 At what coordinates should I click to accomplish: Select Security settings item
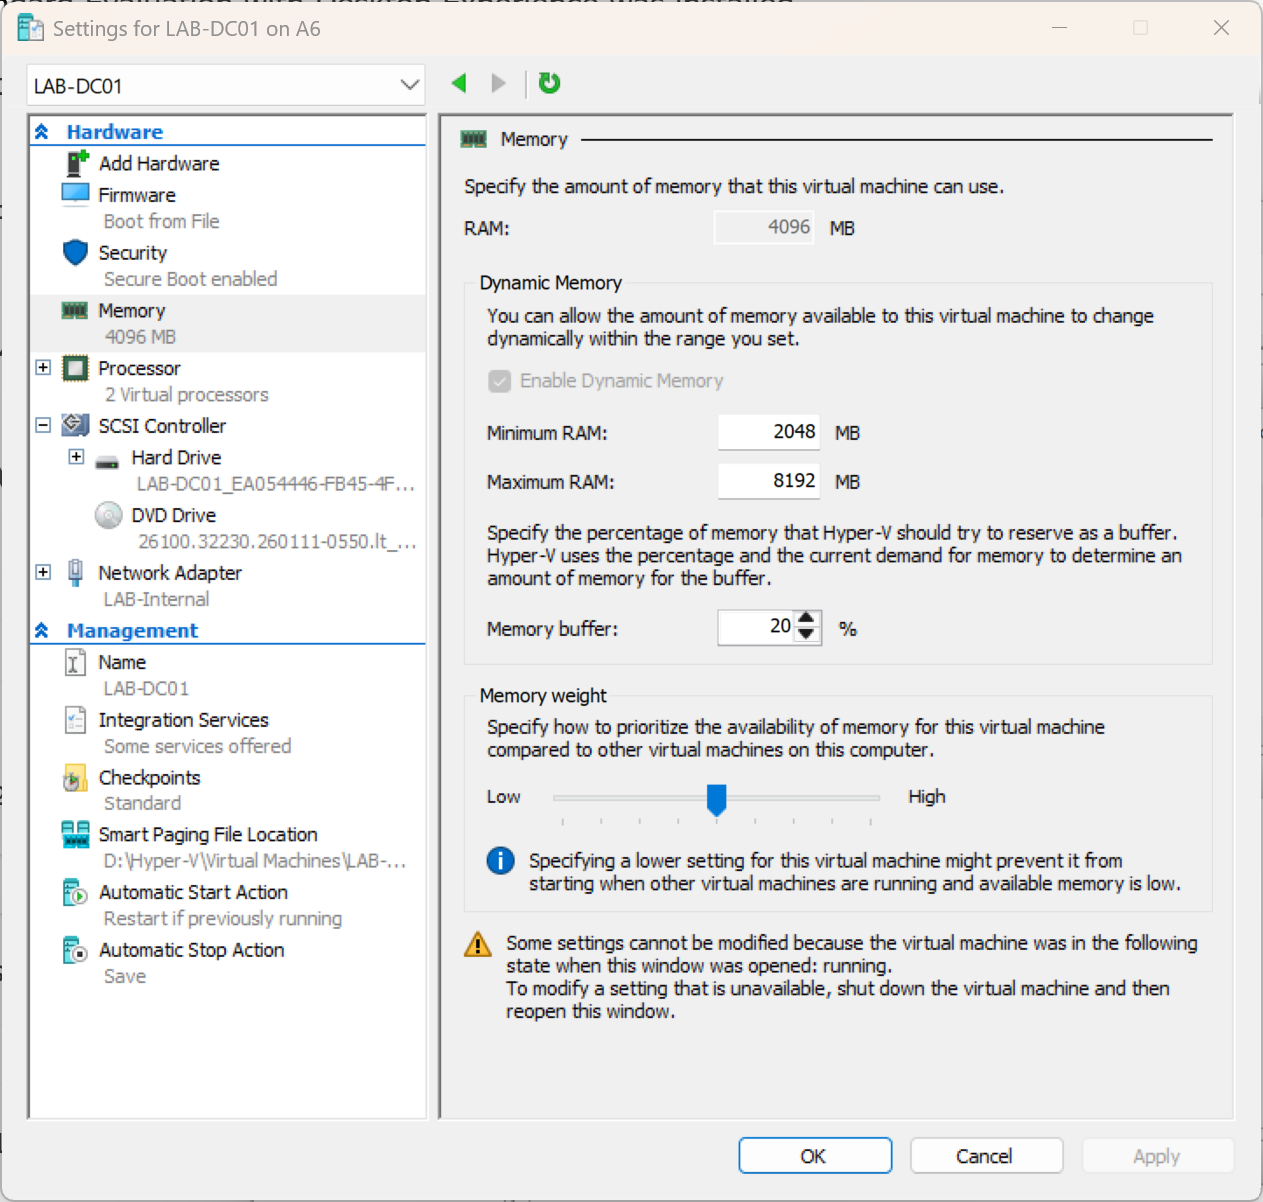click(x=132, y=253)
